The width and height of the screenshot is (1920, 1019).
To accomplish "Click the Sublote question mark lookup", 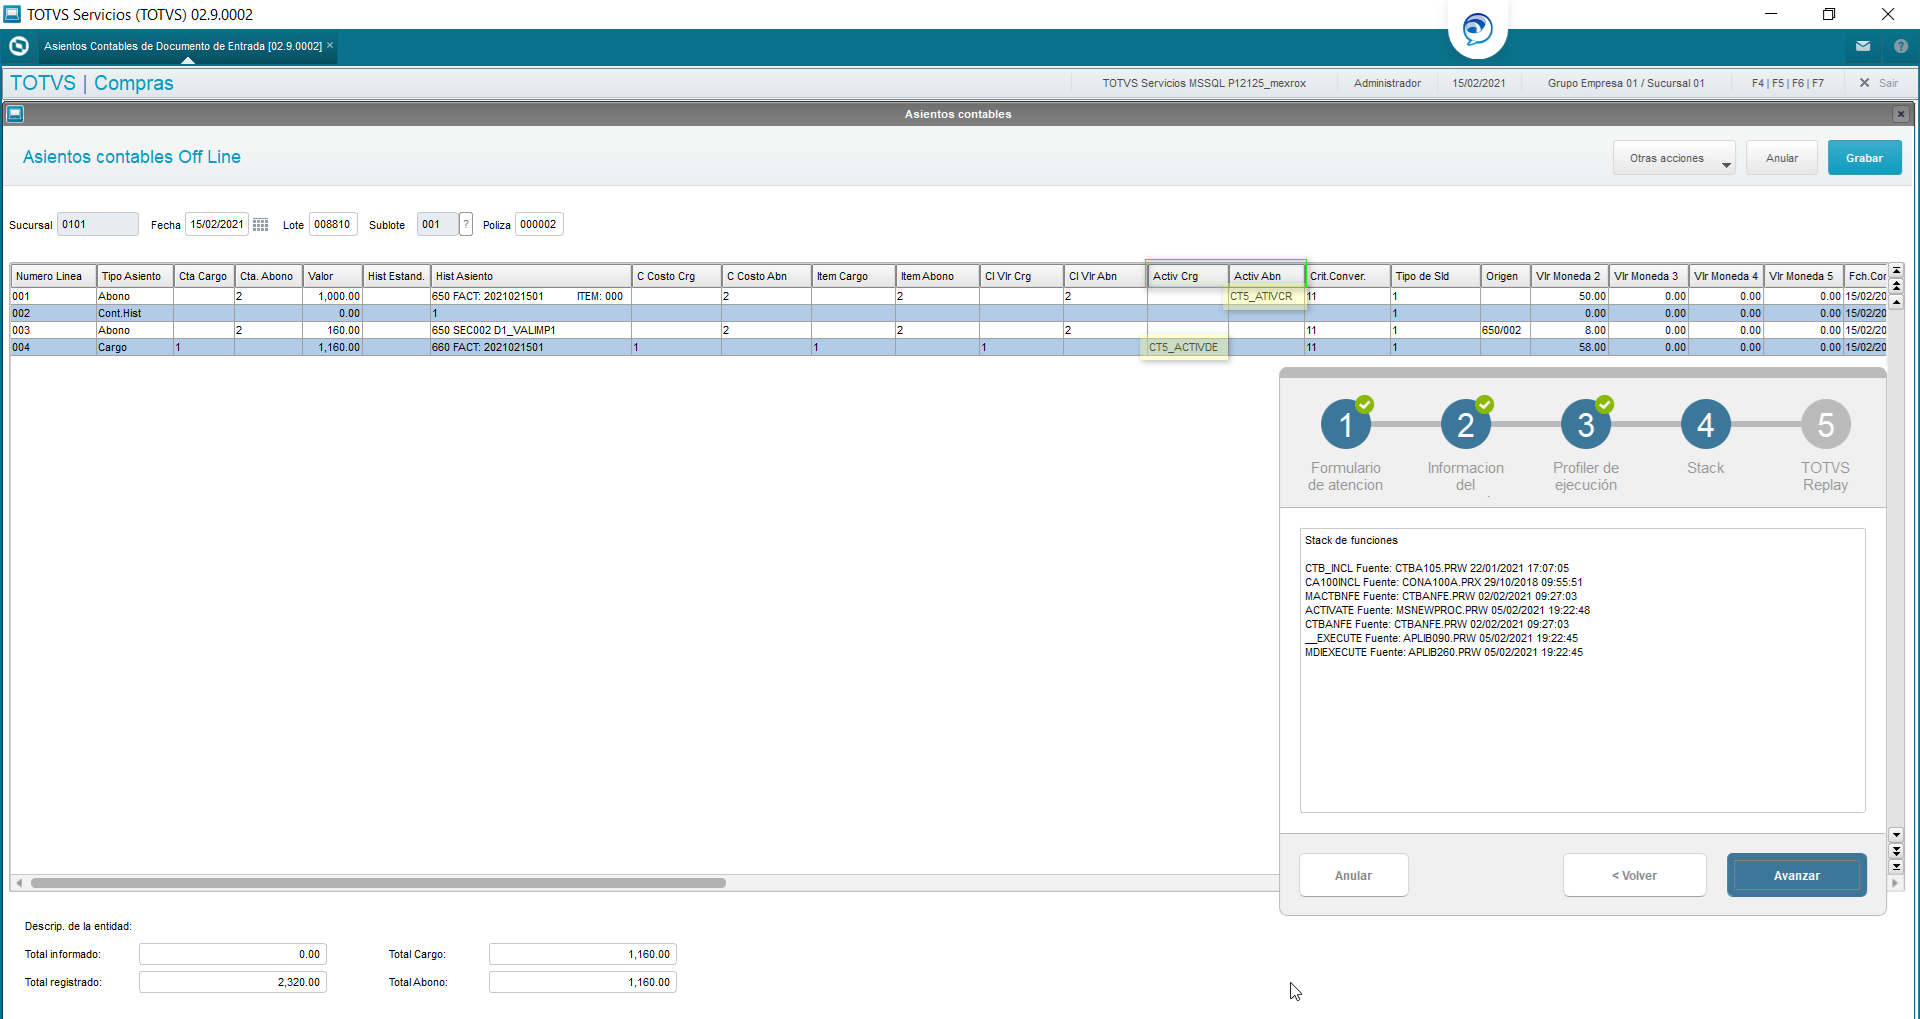I will [466, 224].
